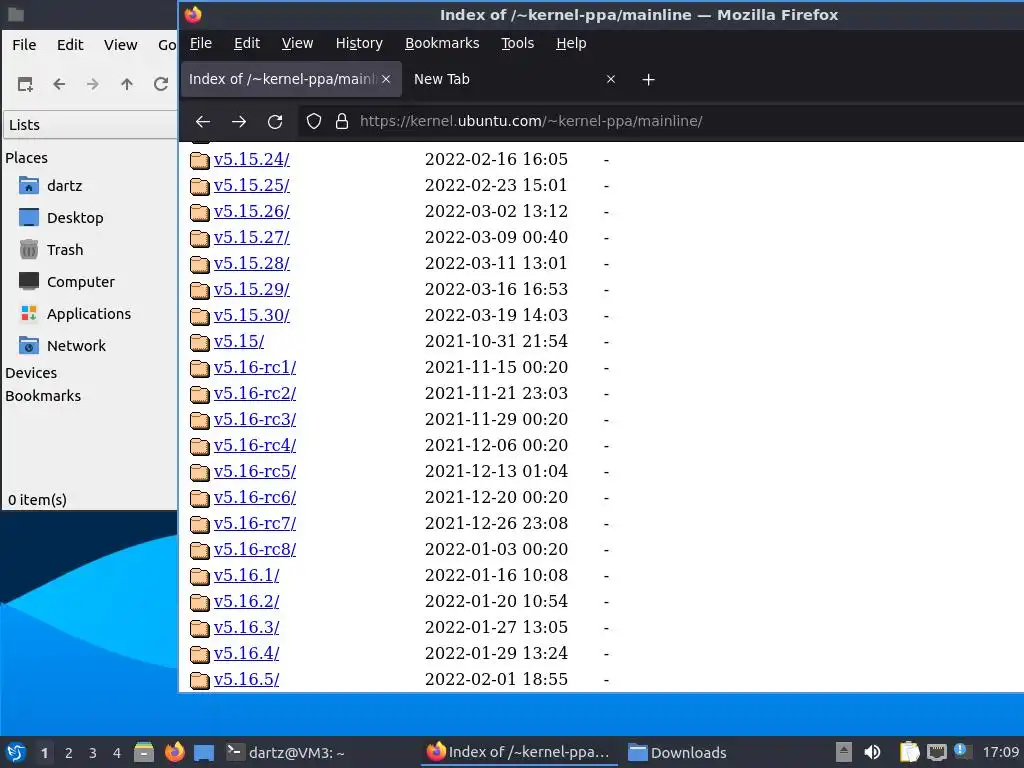
Task: Open clipboard manager tray icon
Action: [909, 752]
